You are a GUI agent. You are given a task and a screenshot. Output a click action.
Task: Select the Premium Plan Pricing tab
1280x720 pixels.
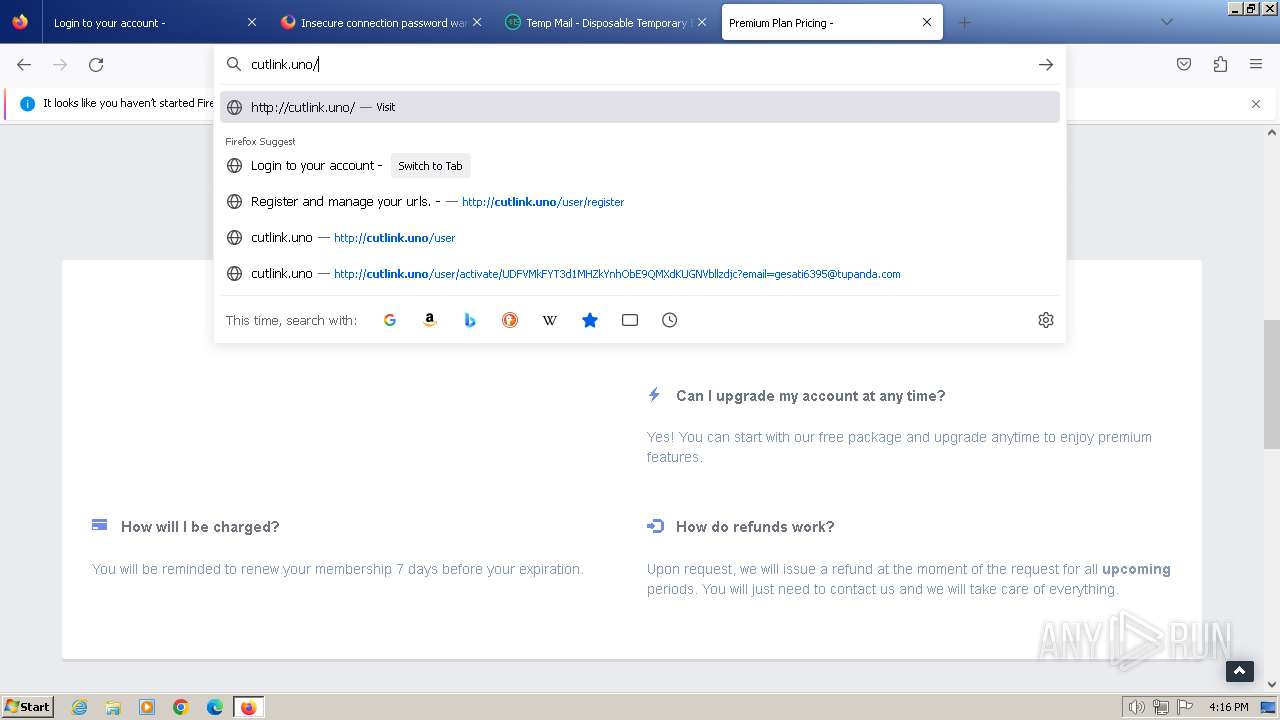point(832,22)
